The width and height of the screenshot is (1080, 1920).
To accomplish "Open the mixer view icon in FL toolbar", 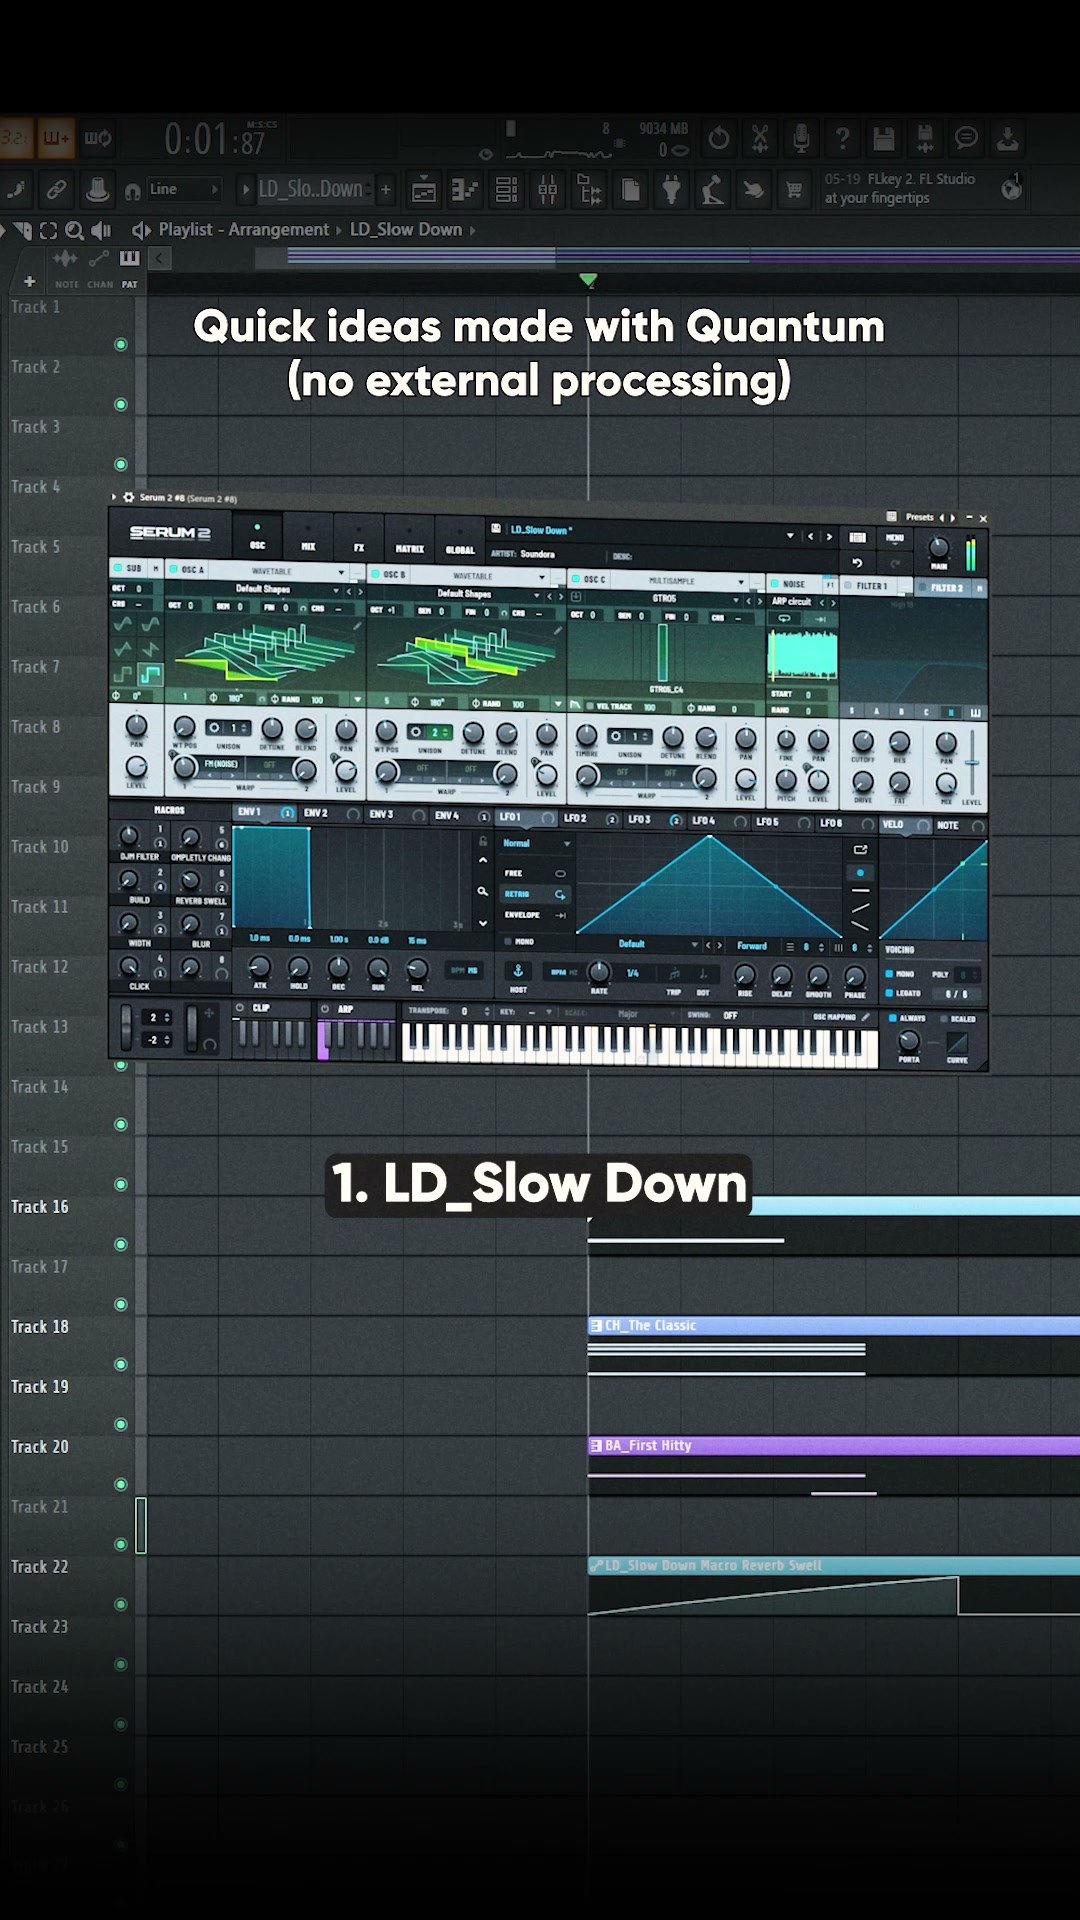I will pos(548,189).
